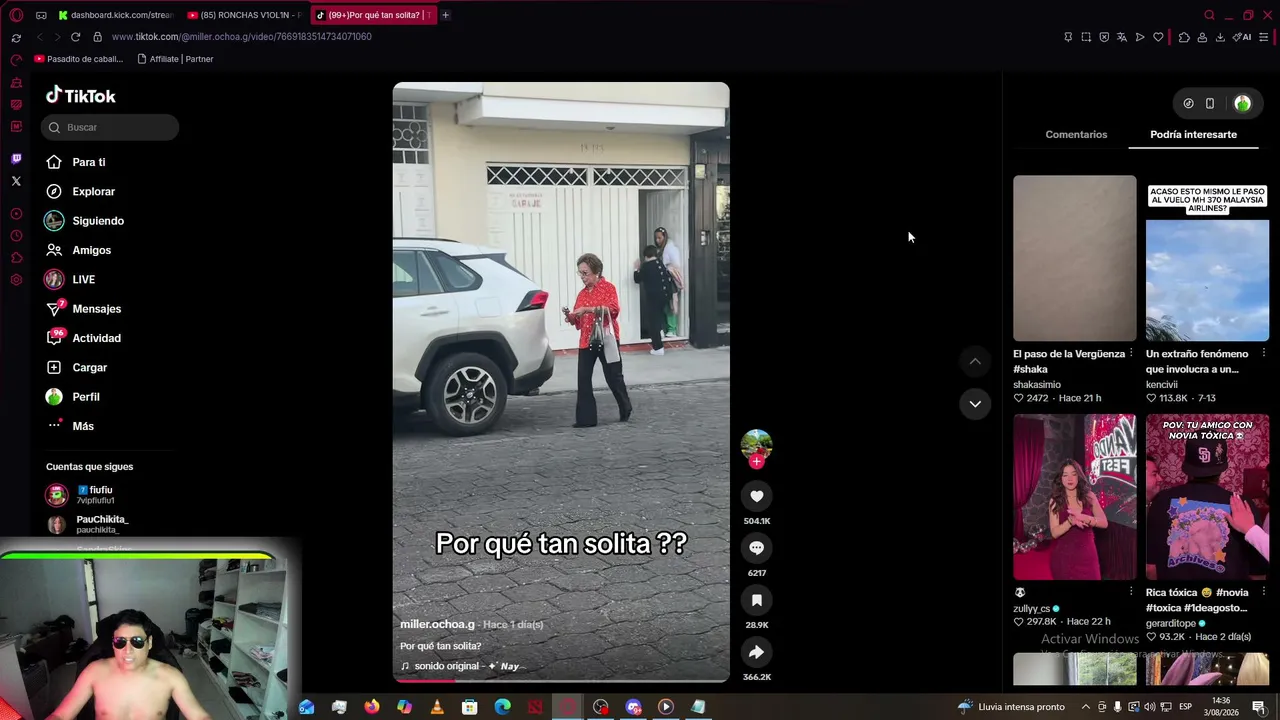Add page to favorites heart in toolbar
Viewport: 1280px width, 720px height.
[1158, 37]
